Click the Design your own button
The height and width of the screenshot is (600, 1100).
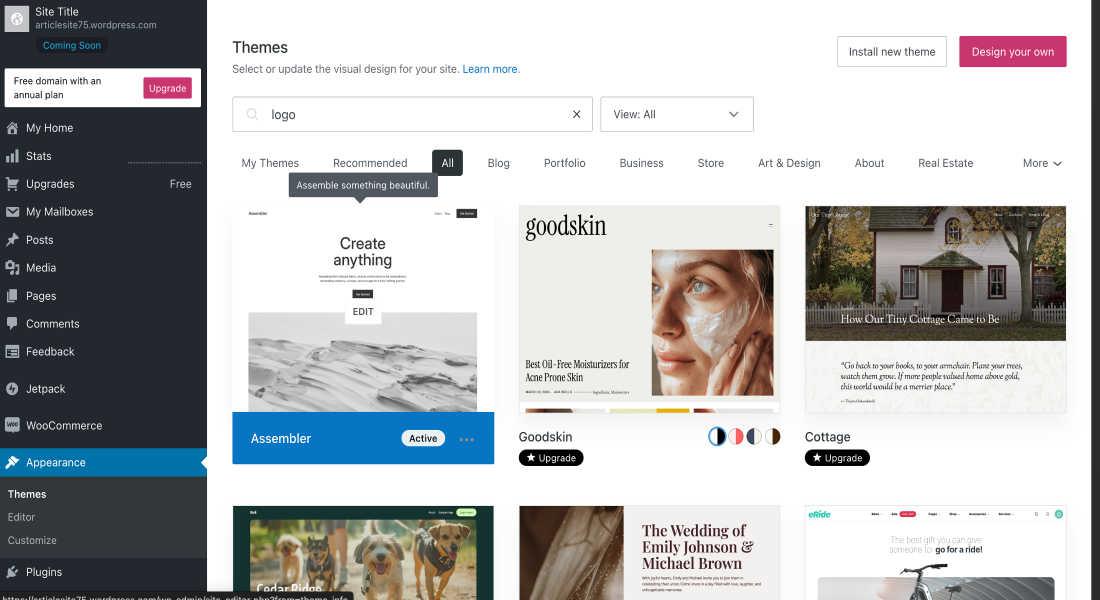tap(1012, 52)
